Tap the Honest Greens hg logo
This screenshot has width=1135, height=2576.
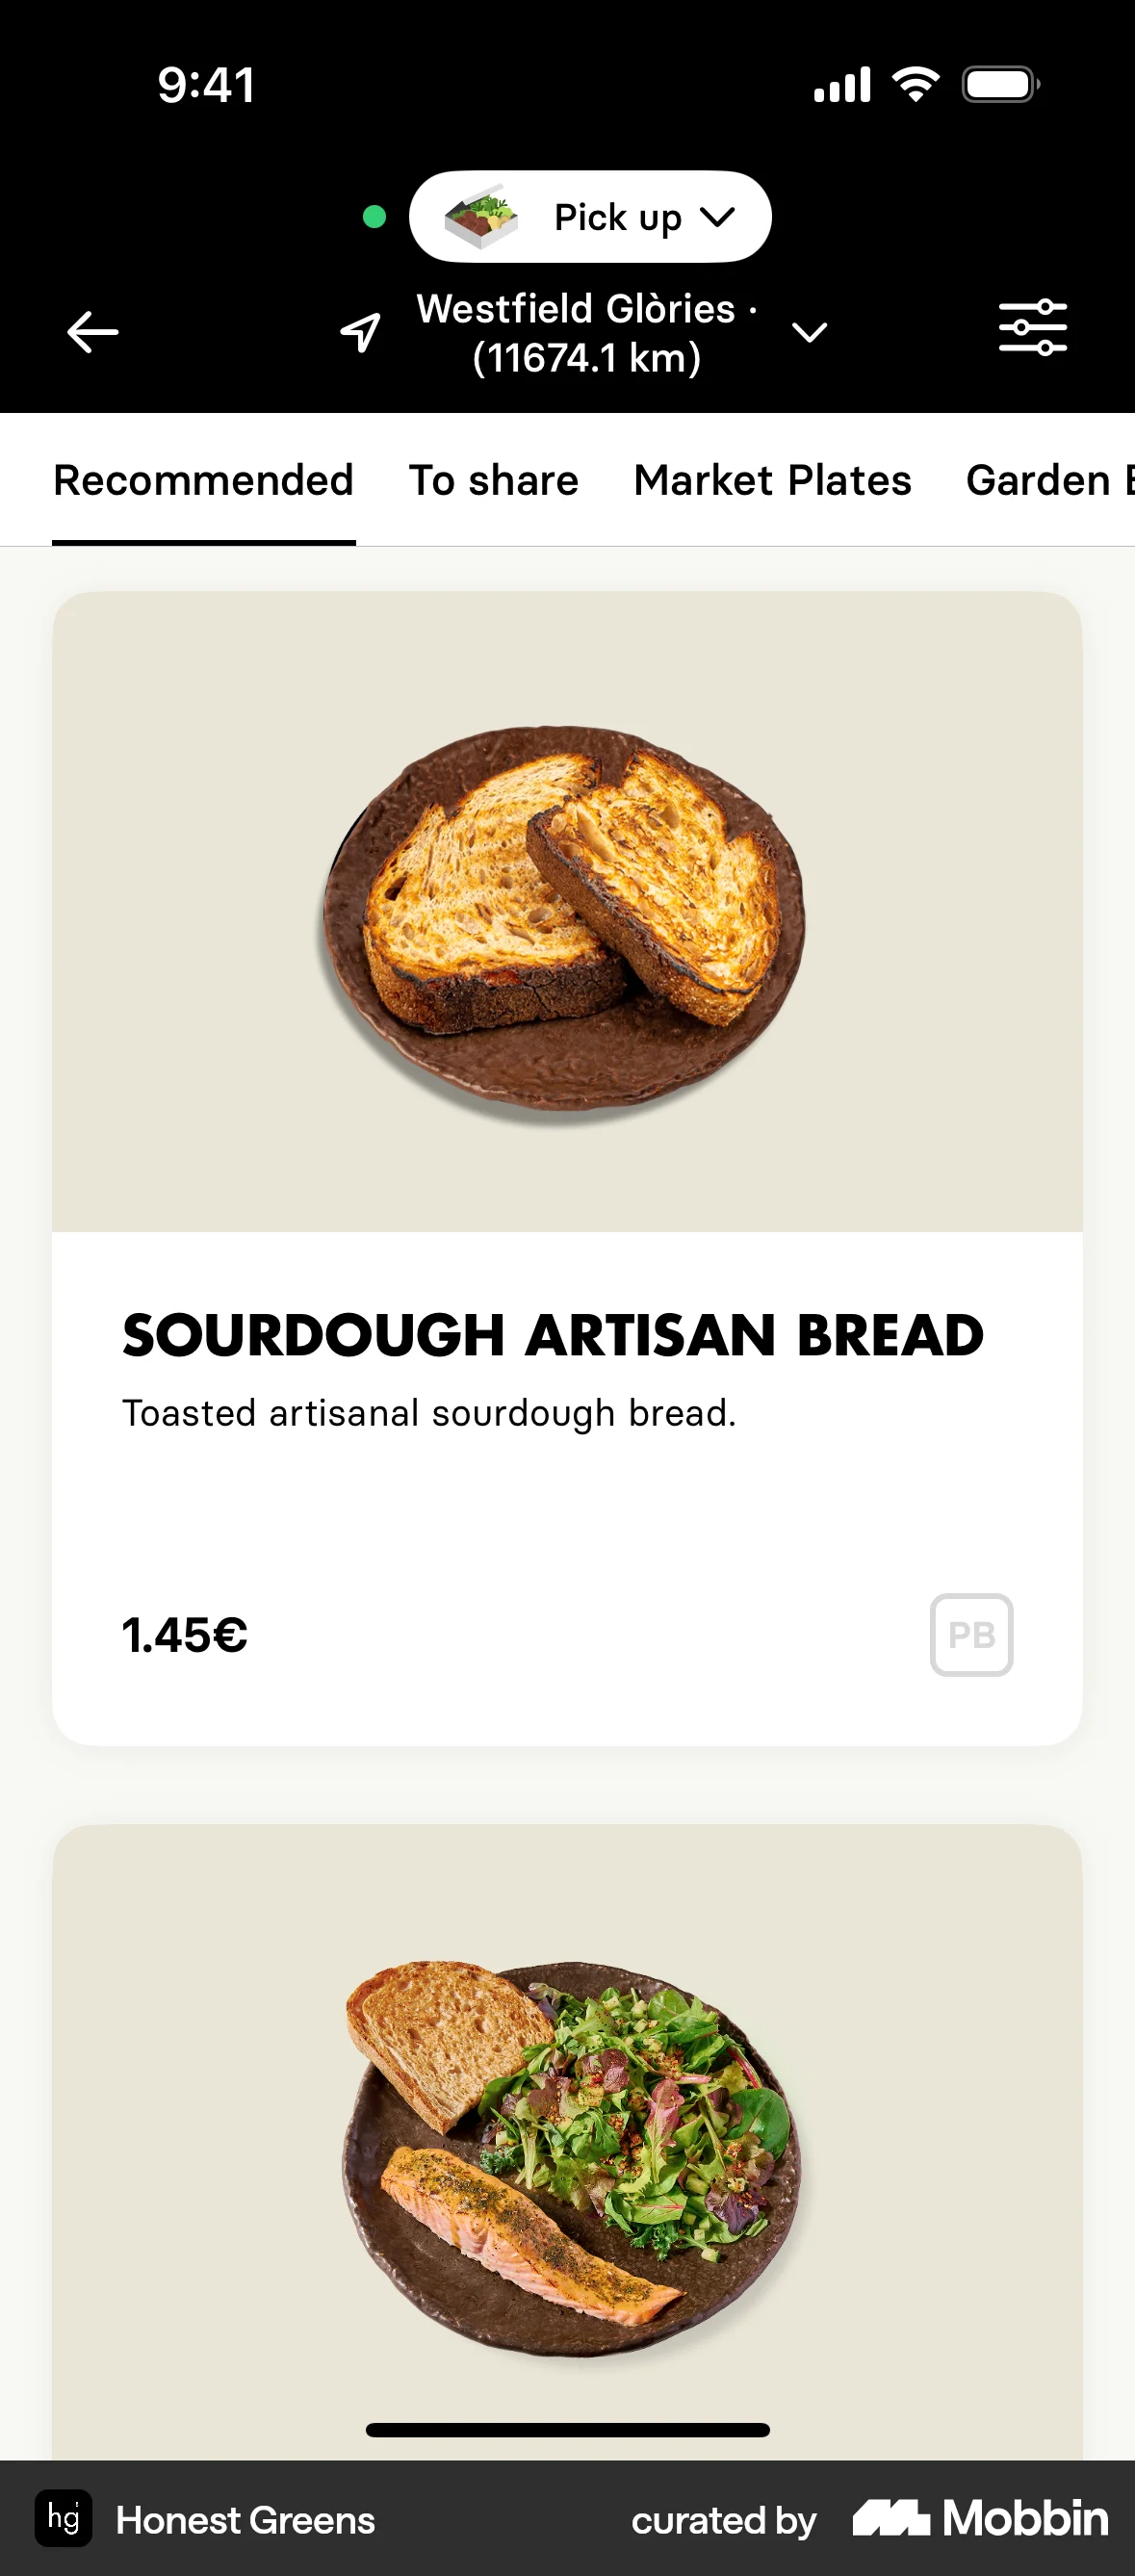pos(64,2518)
